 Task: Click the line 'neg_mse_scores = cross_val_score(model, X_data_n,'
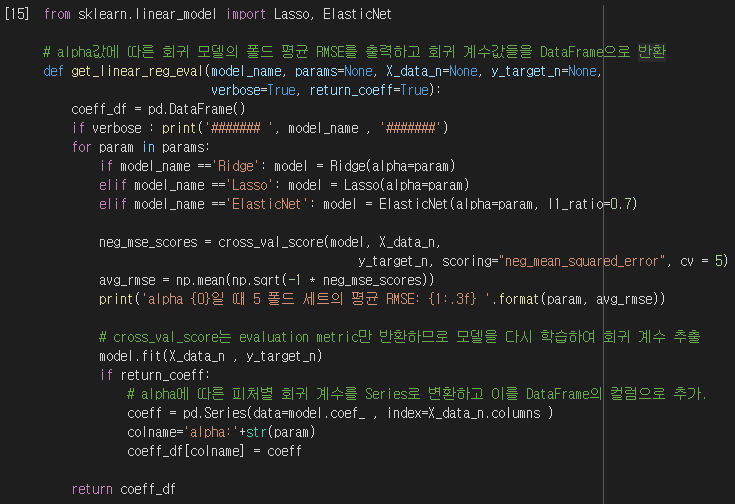pyautogui.click(x=270, y=242)
